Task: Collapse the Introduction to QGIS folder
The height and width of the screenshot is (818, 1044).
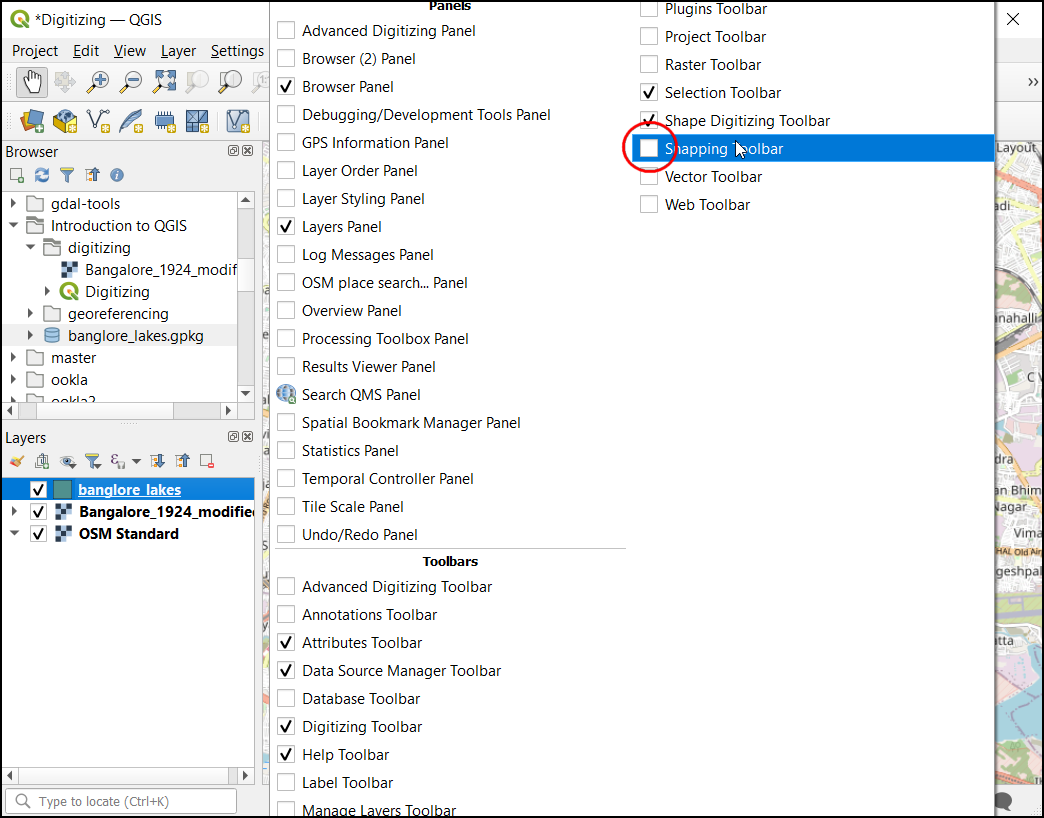Action: tap(13, 226)
